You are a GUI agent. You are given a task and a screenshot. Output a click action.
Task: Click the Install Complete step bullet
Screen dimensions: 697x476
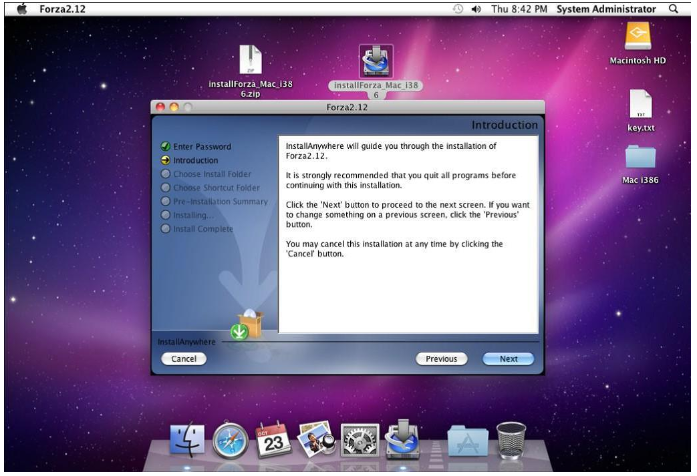tap(165, 229)
